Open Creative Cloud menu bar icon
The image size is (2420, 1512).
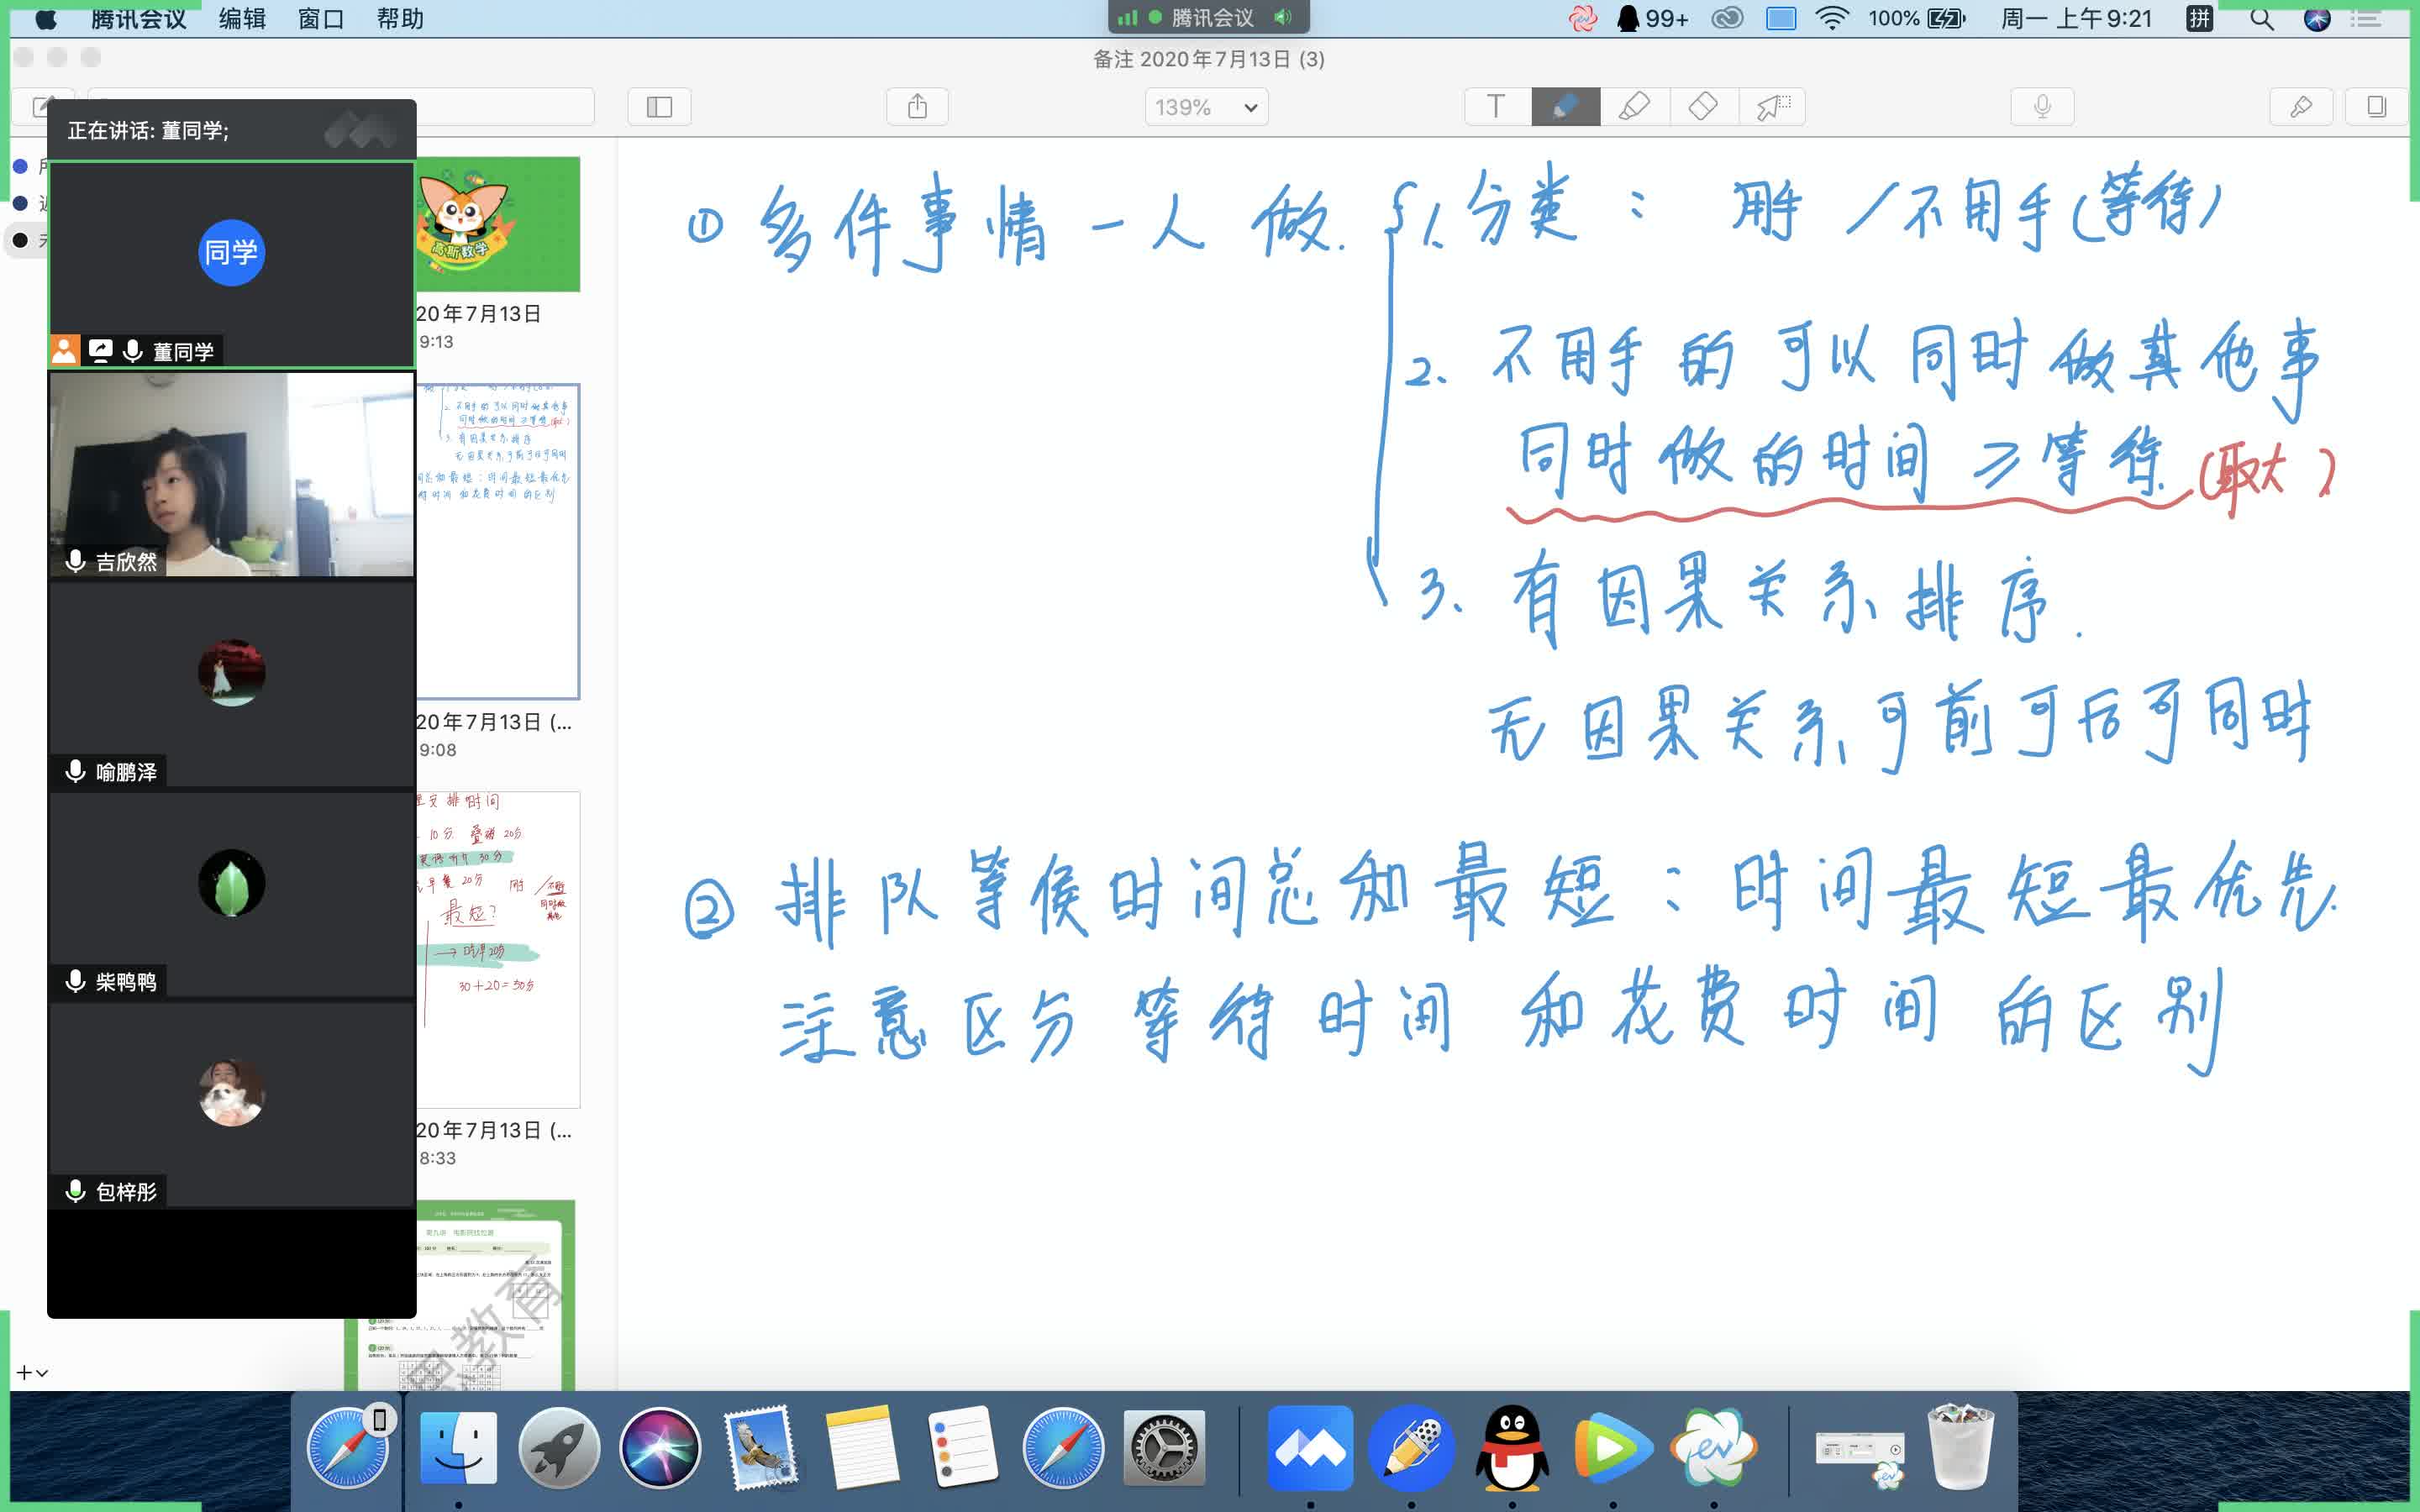coord(1727,18)
